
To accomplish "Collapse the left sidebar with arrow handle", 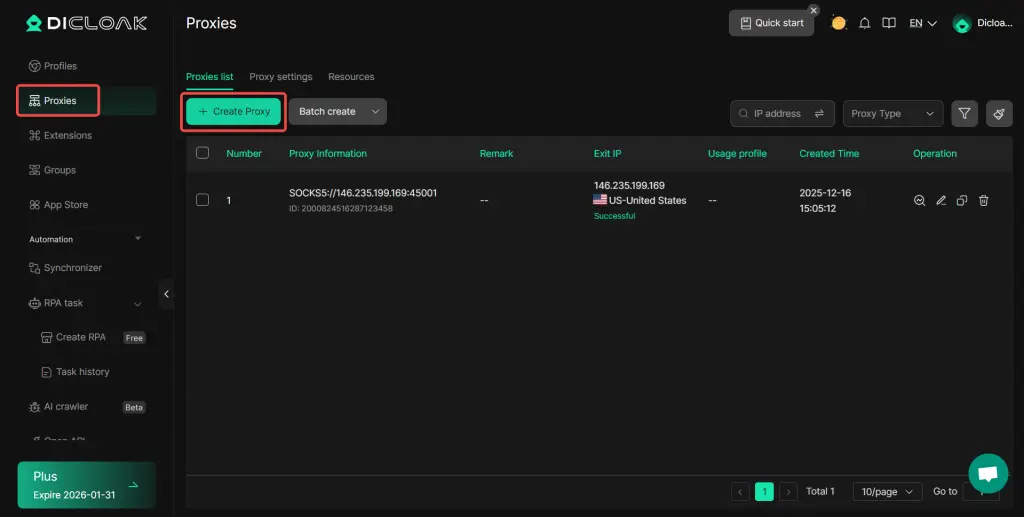I will point(166,294).
